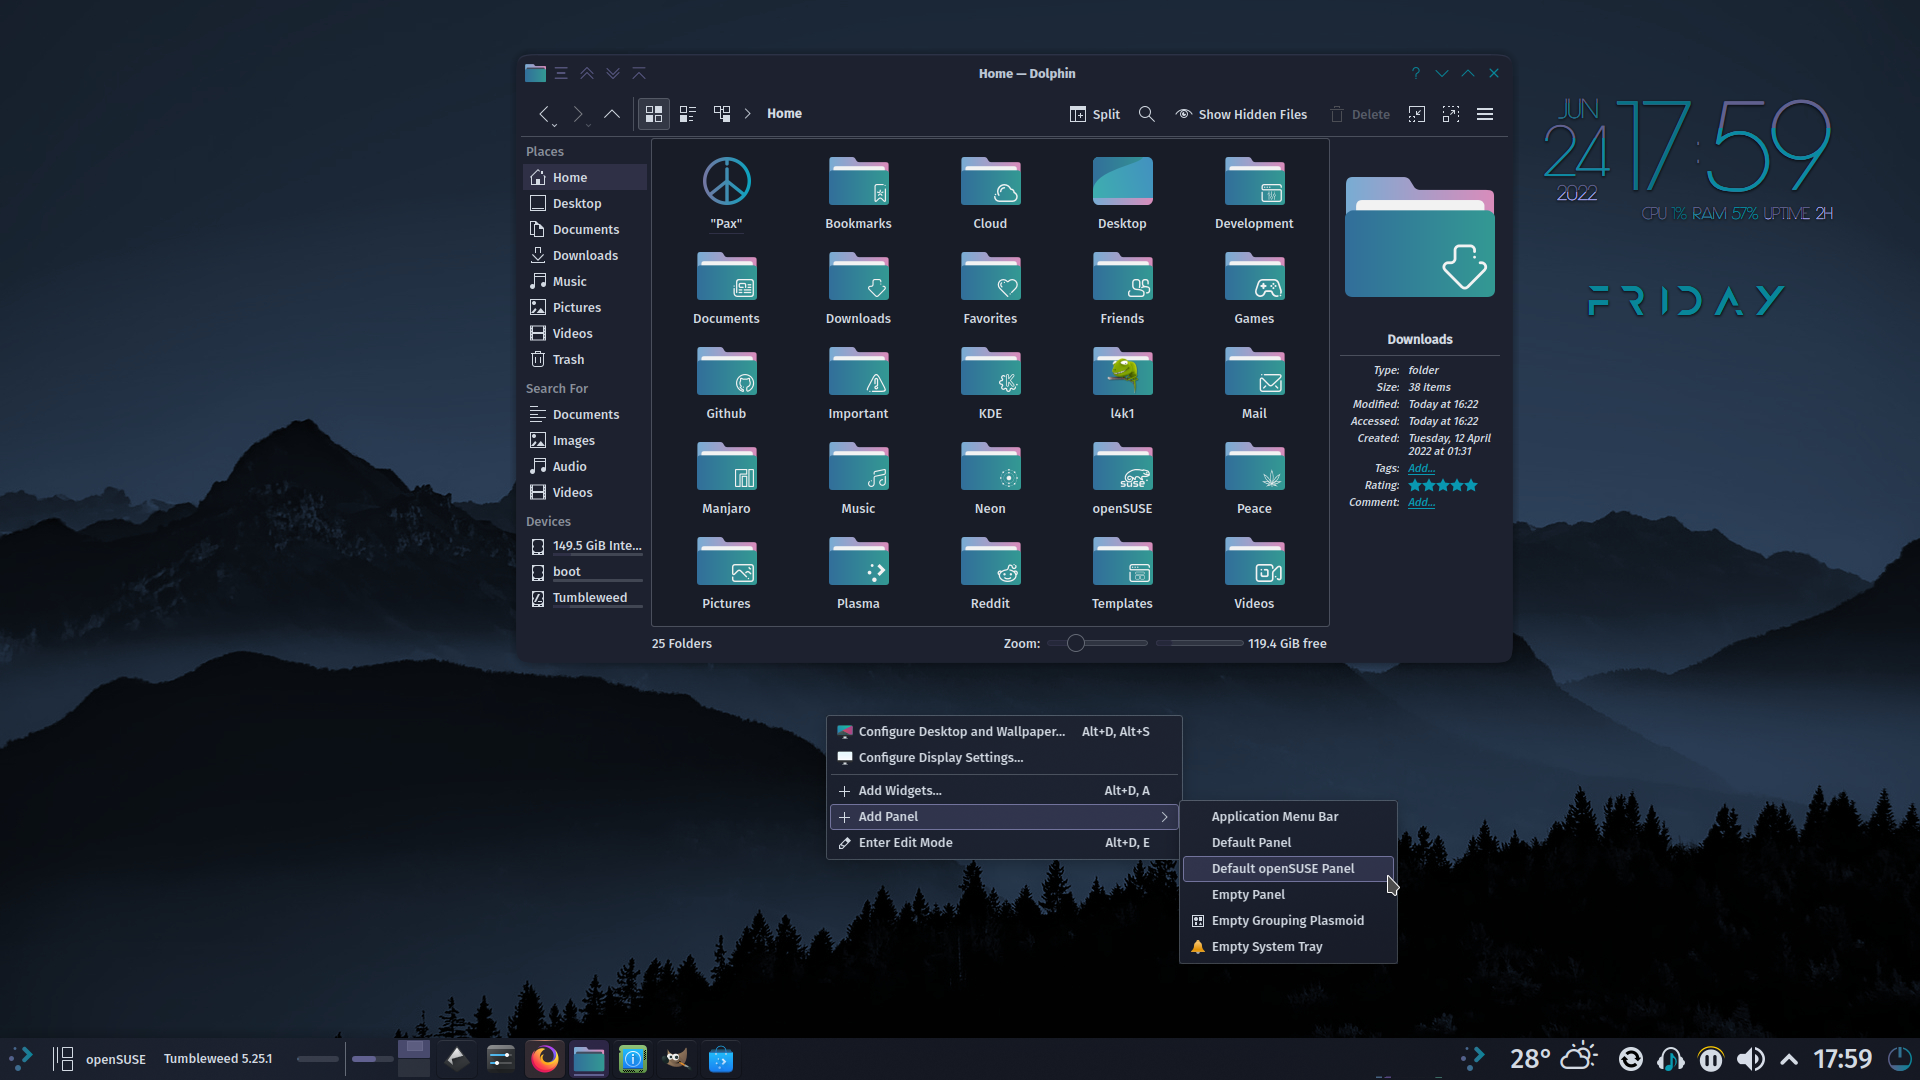The width and height of the screenshot is (1920, 1080).
Task: Go forward using the forward arrow
Action: (577, 114)
